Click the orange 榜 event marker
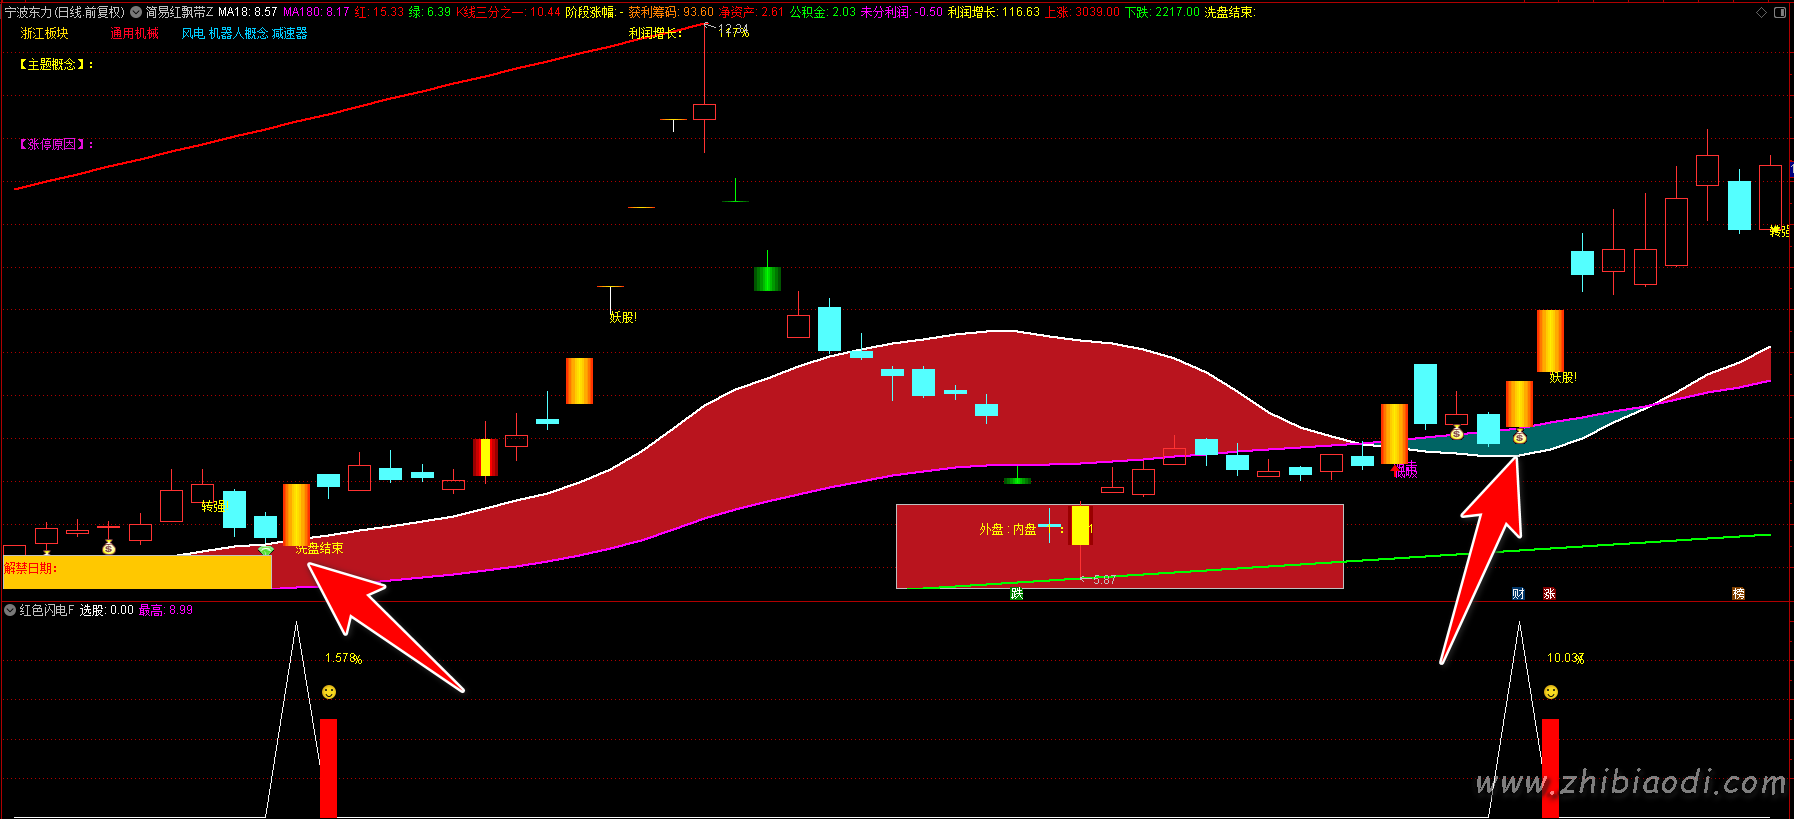Screen dimensions: 1794x819 click(1738, 594)
